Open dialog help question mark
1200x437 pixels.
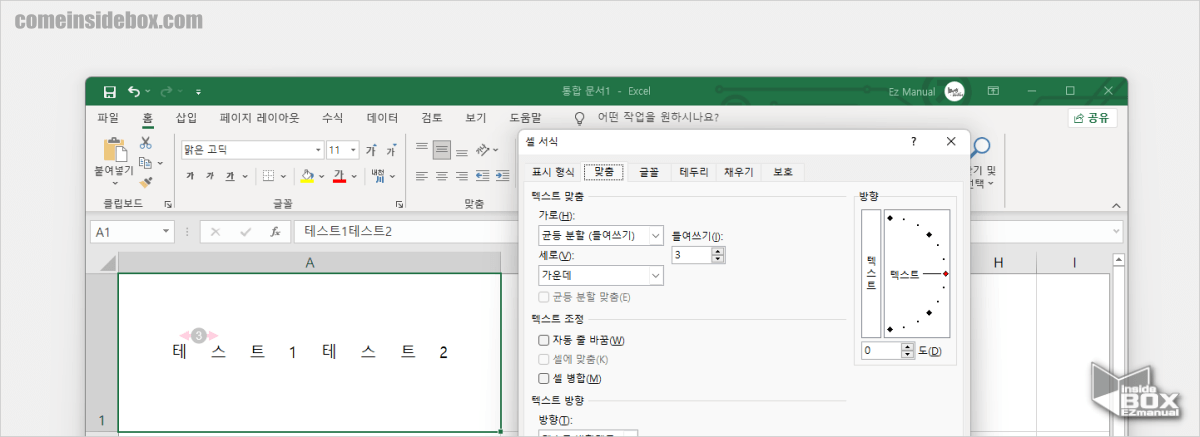(912, 142)
